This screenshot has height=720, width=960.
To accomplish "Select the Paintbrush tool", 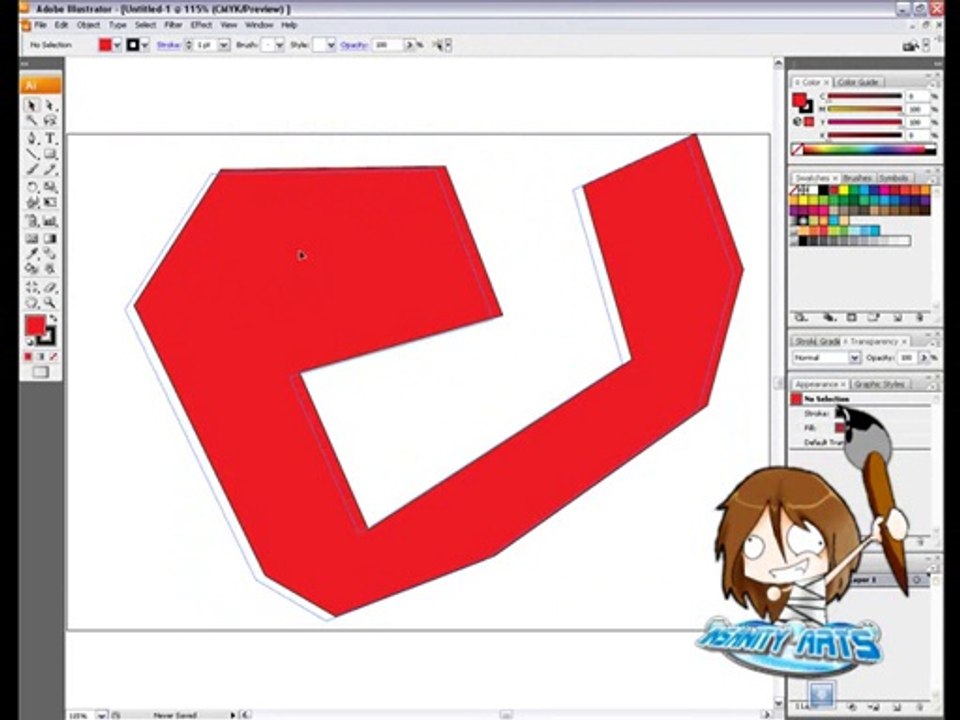I will pos(32,170).
